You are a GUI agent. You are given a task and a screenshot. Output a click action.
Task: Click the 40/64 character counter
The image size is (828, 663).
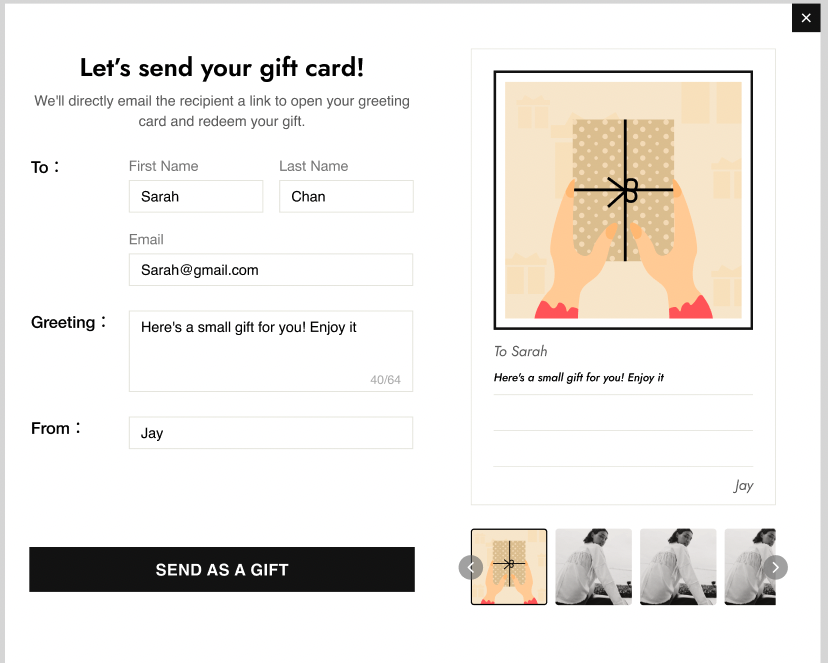pos(385,380)
